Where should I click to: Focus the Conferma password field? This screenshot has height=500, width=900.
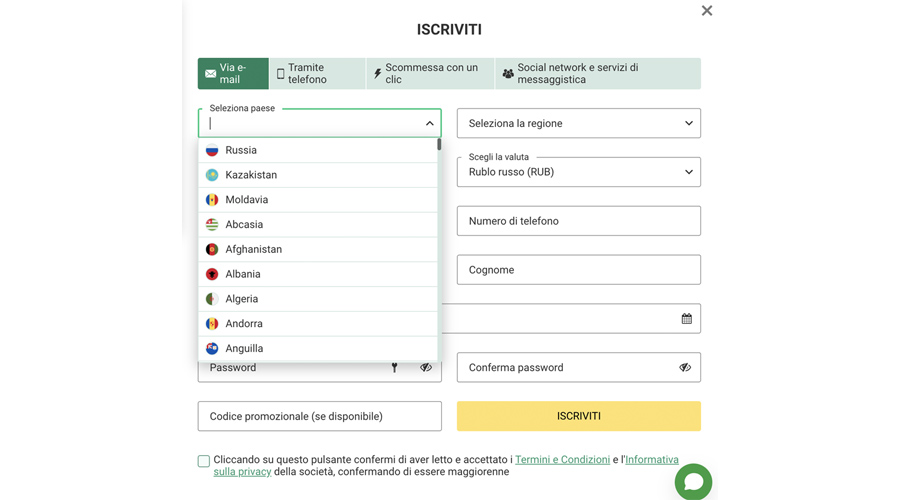coord(579,367)
